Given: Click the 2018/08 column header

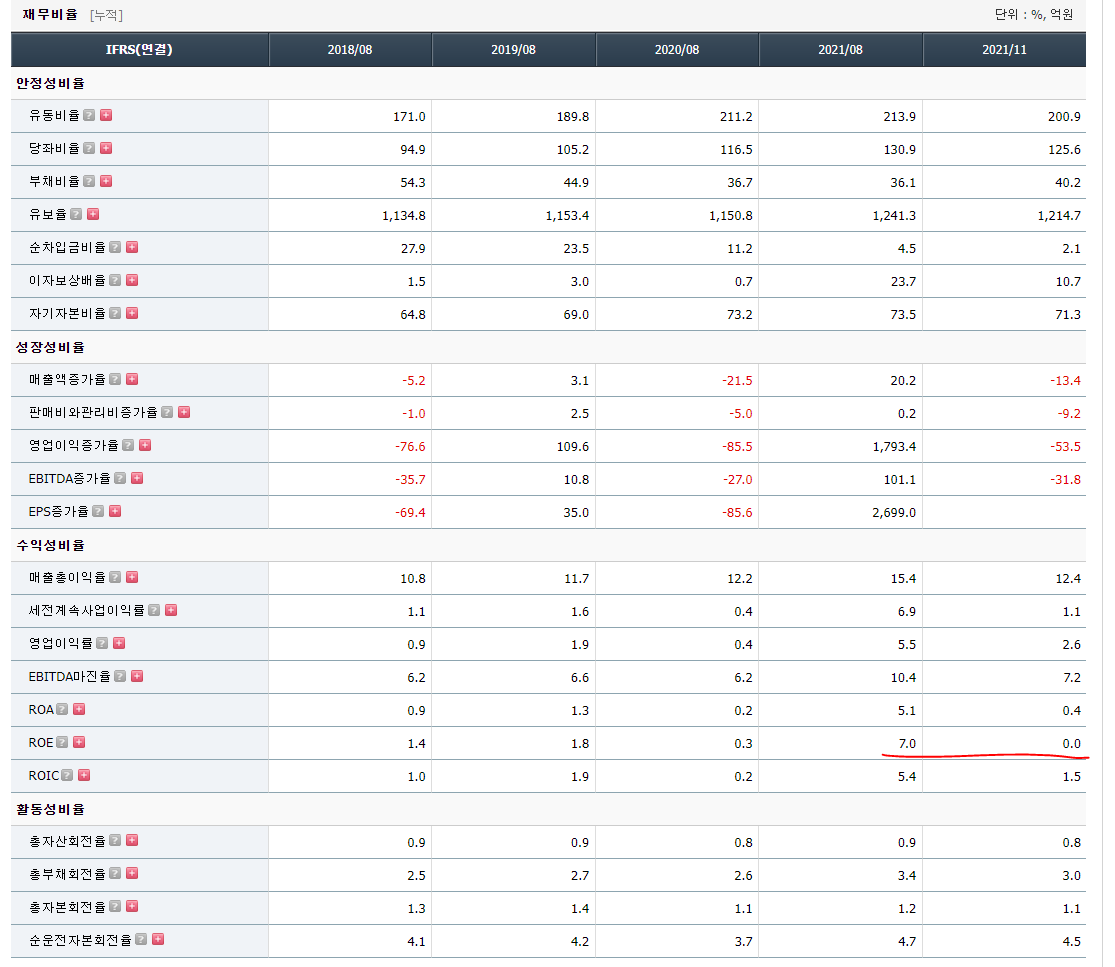Looking at the screenshot, I should 350,50.
